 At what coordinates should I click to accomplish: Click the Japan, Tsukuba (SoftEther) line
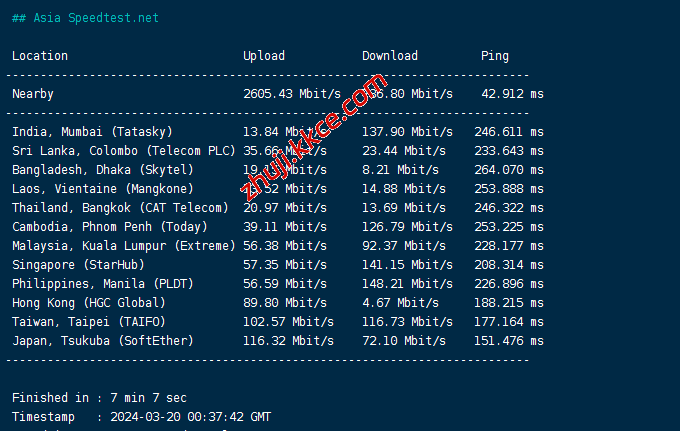point(103,341)
